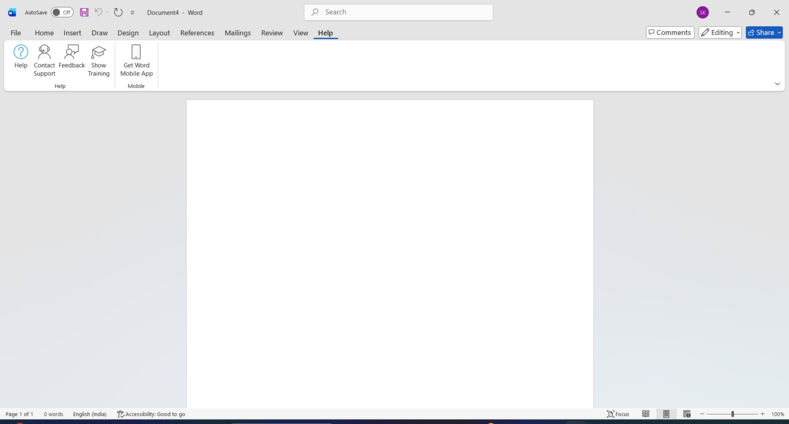Click inside the blank document page

(x=390, y=254)
